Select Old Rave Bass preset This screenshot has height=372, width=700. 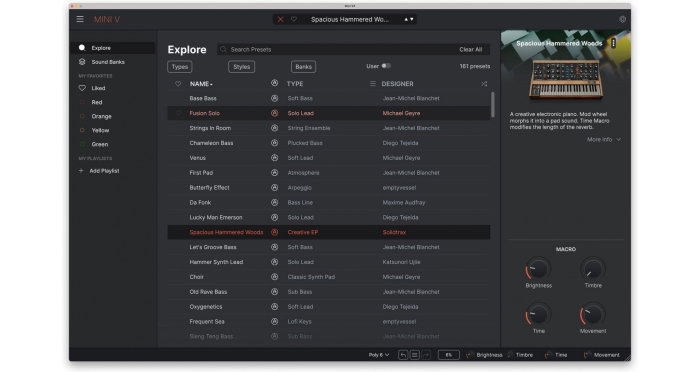click(329, 292)
